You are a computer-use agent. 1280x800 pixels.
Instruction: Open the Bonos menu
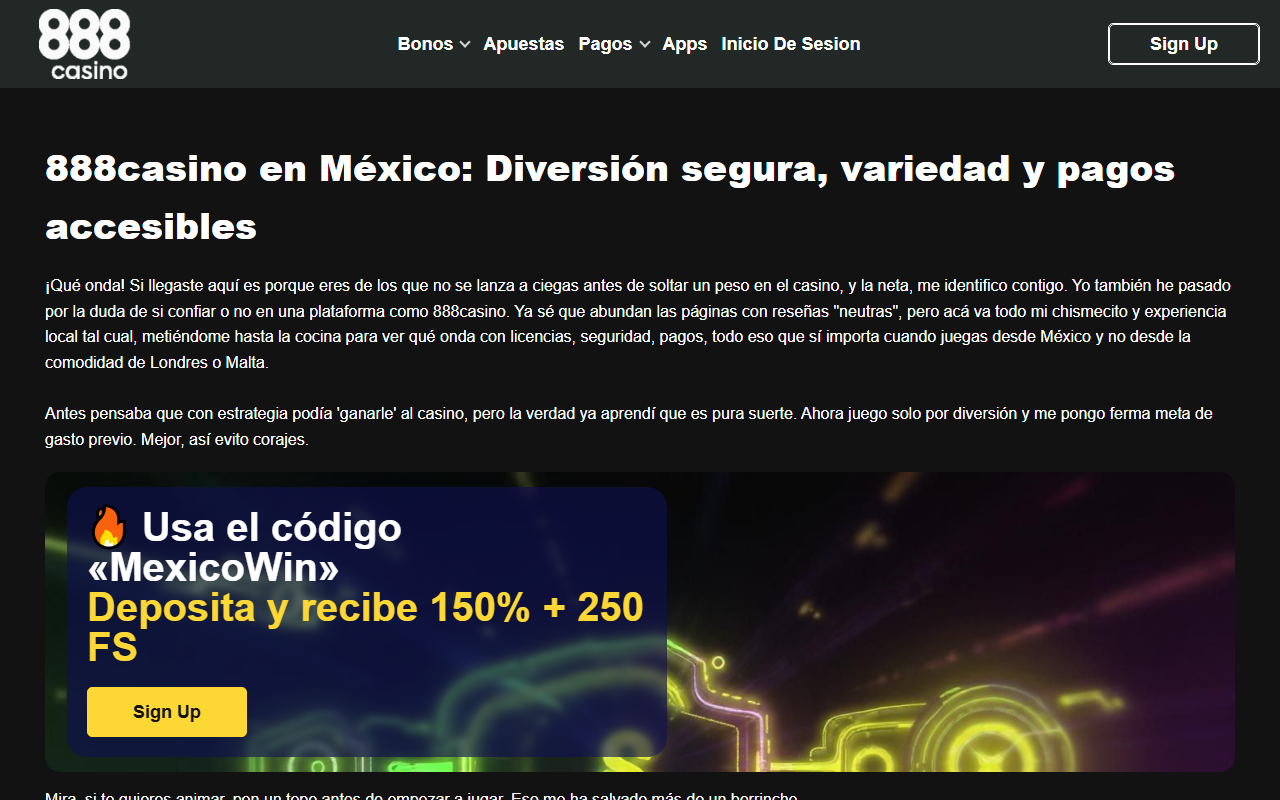pos(425,44)
